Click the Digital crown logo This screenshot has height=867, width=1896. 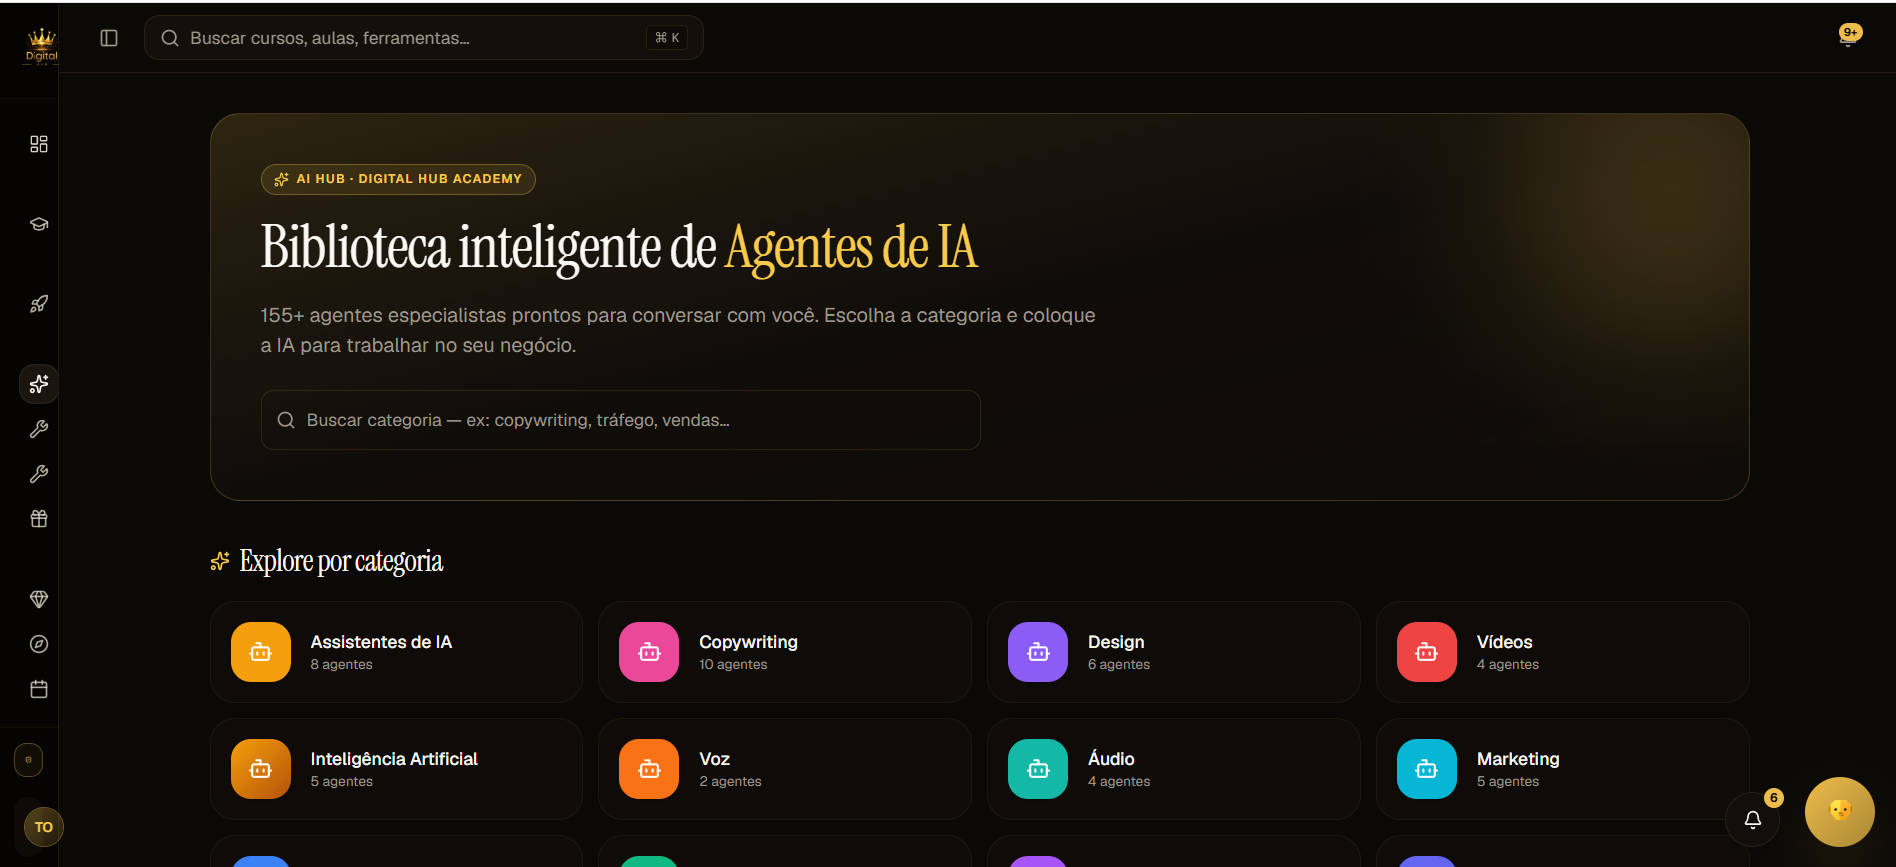[x=41, y=46]
